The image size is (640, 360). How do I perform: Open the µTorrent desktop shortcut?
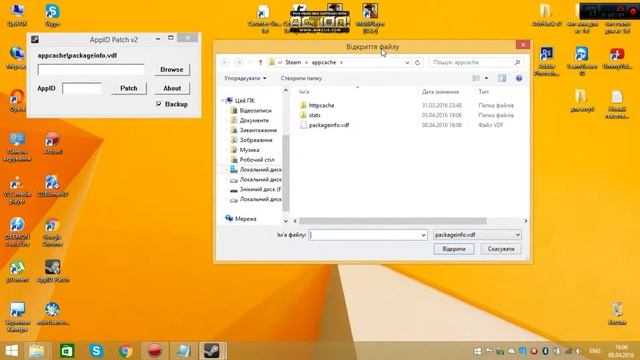coord(17,271)
